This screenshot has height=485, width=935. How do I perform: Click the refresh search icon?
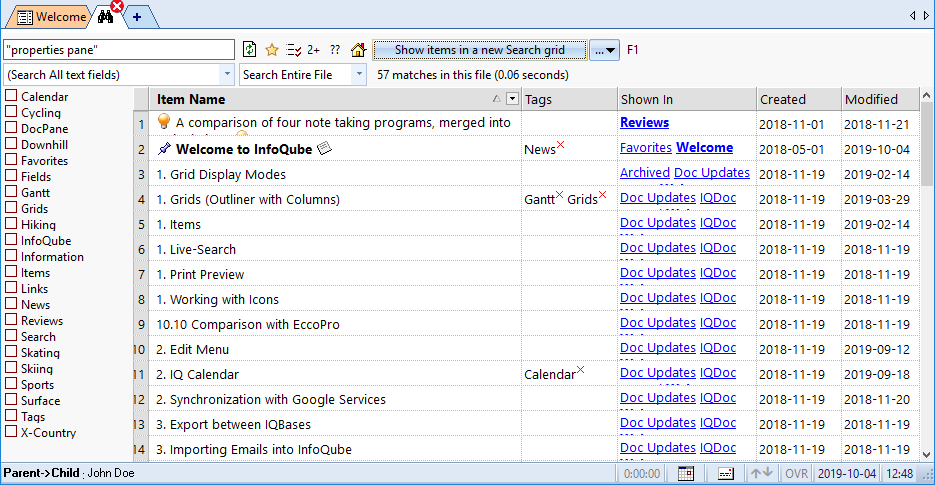pyautogui.click(x=249, y=50)
